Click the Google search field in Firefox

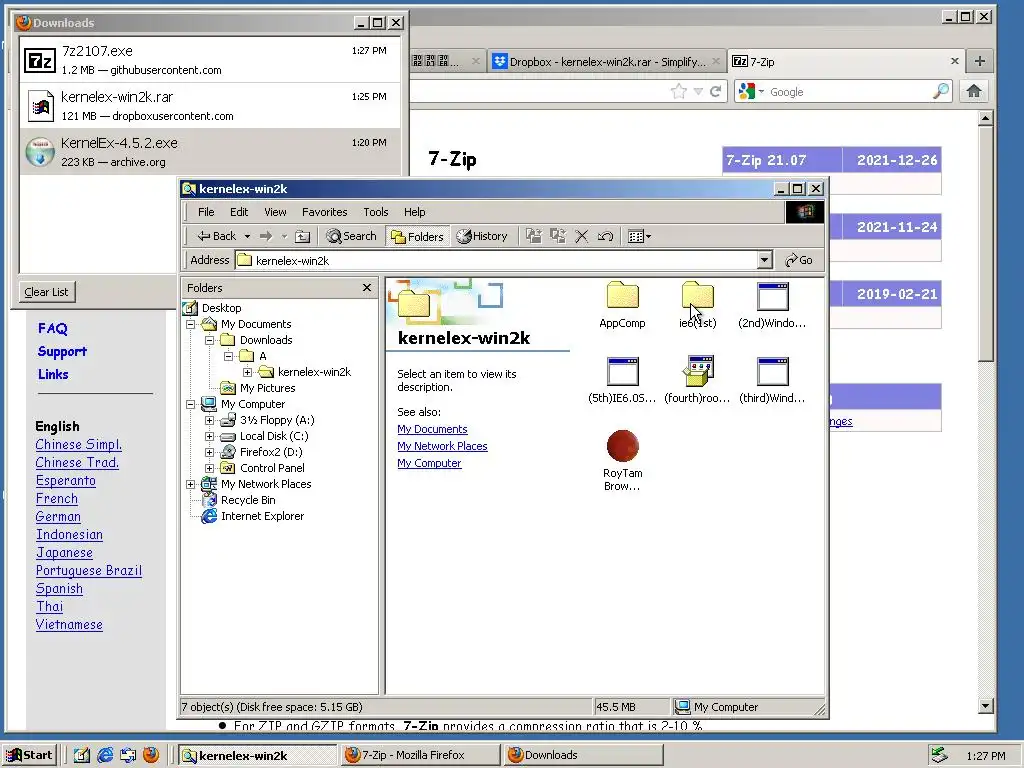coord(849,92)
